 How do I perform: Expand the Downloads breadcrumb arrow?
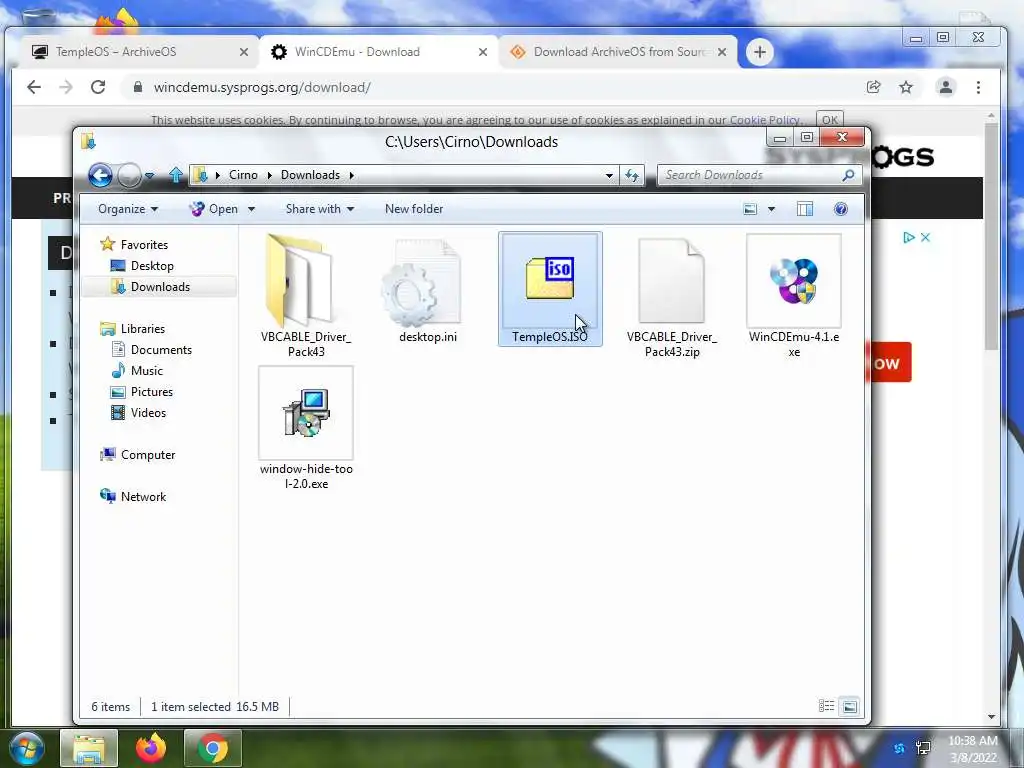click(x=351, y=175)
